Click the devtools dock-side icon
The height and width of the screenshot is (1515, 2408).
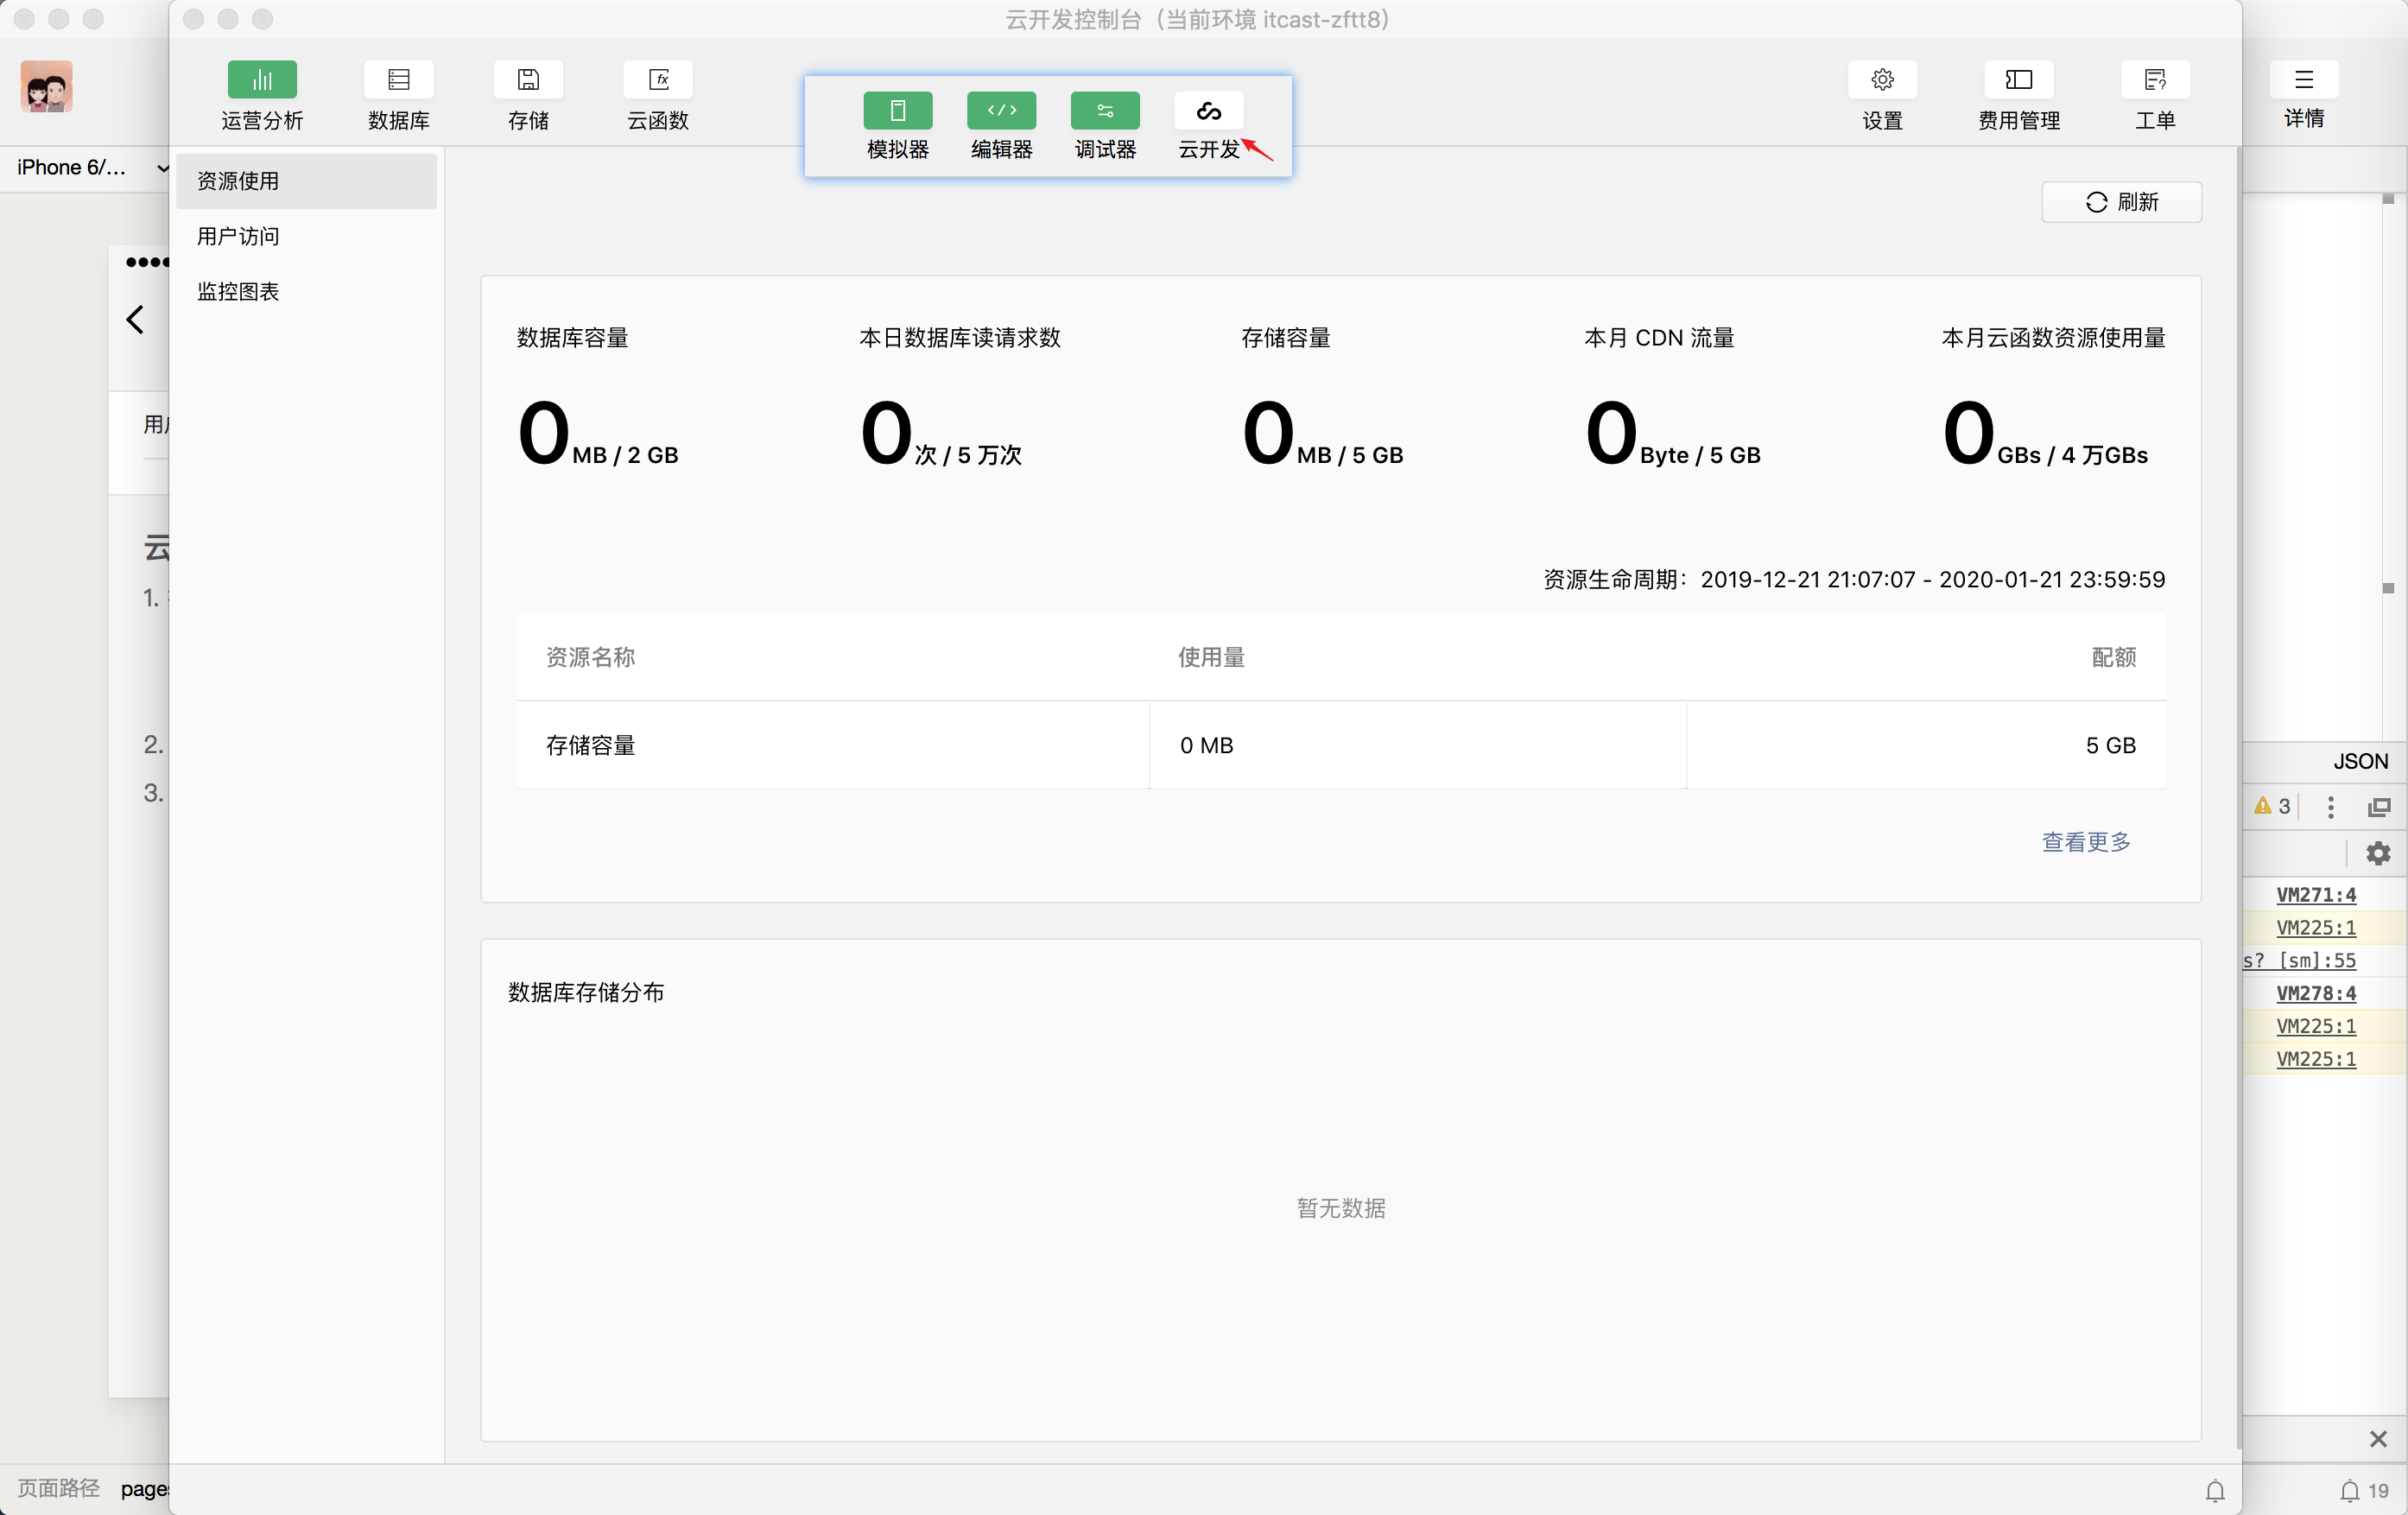coord(2379,807)
